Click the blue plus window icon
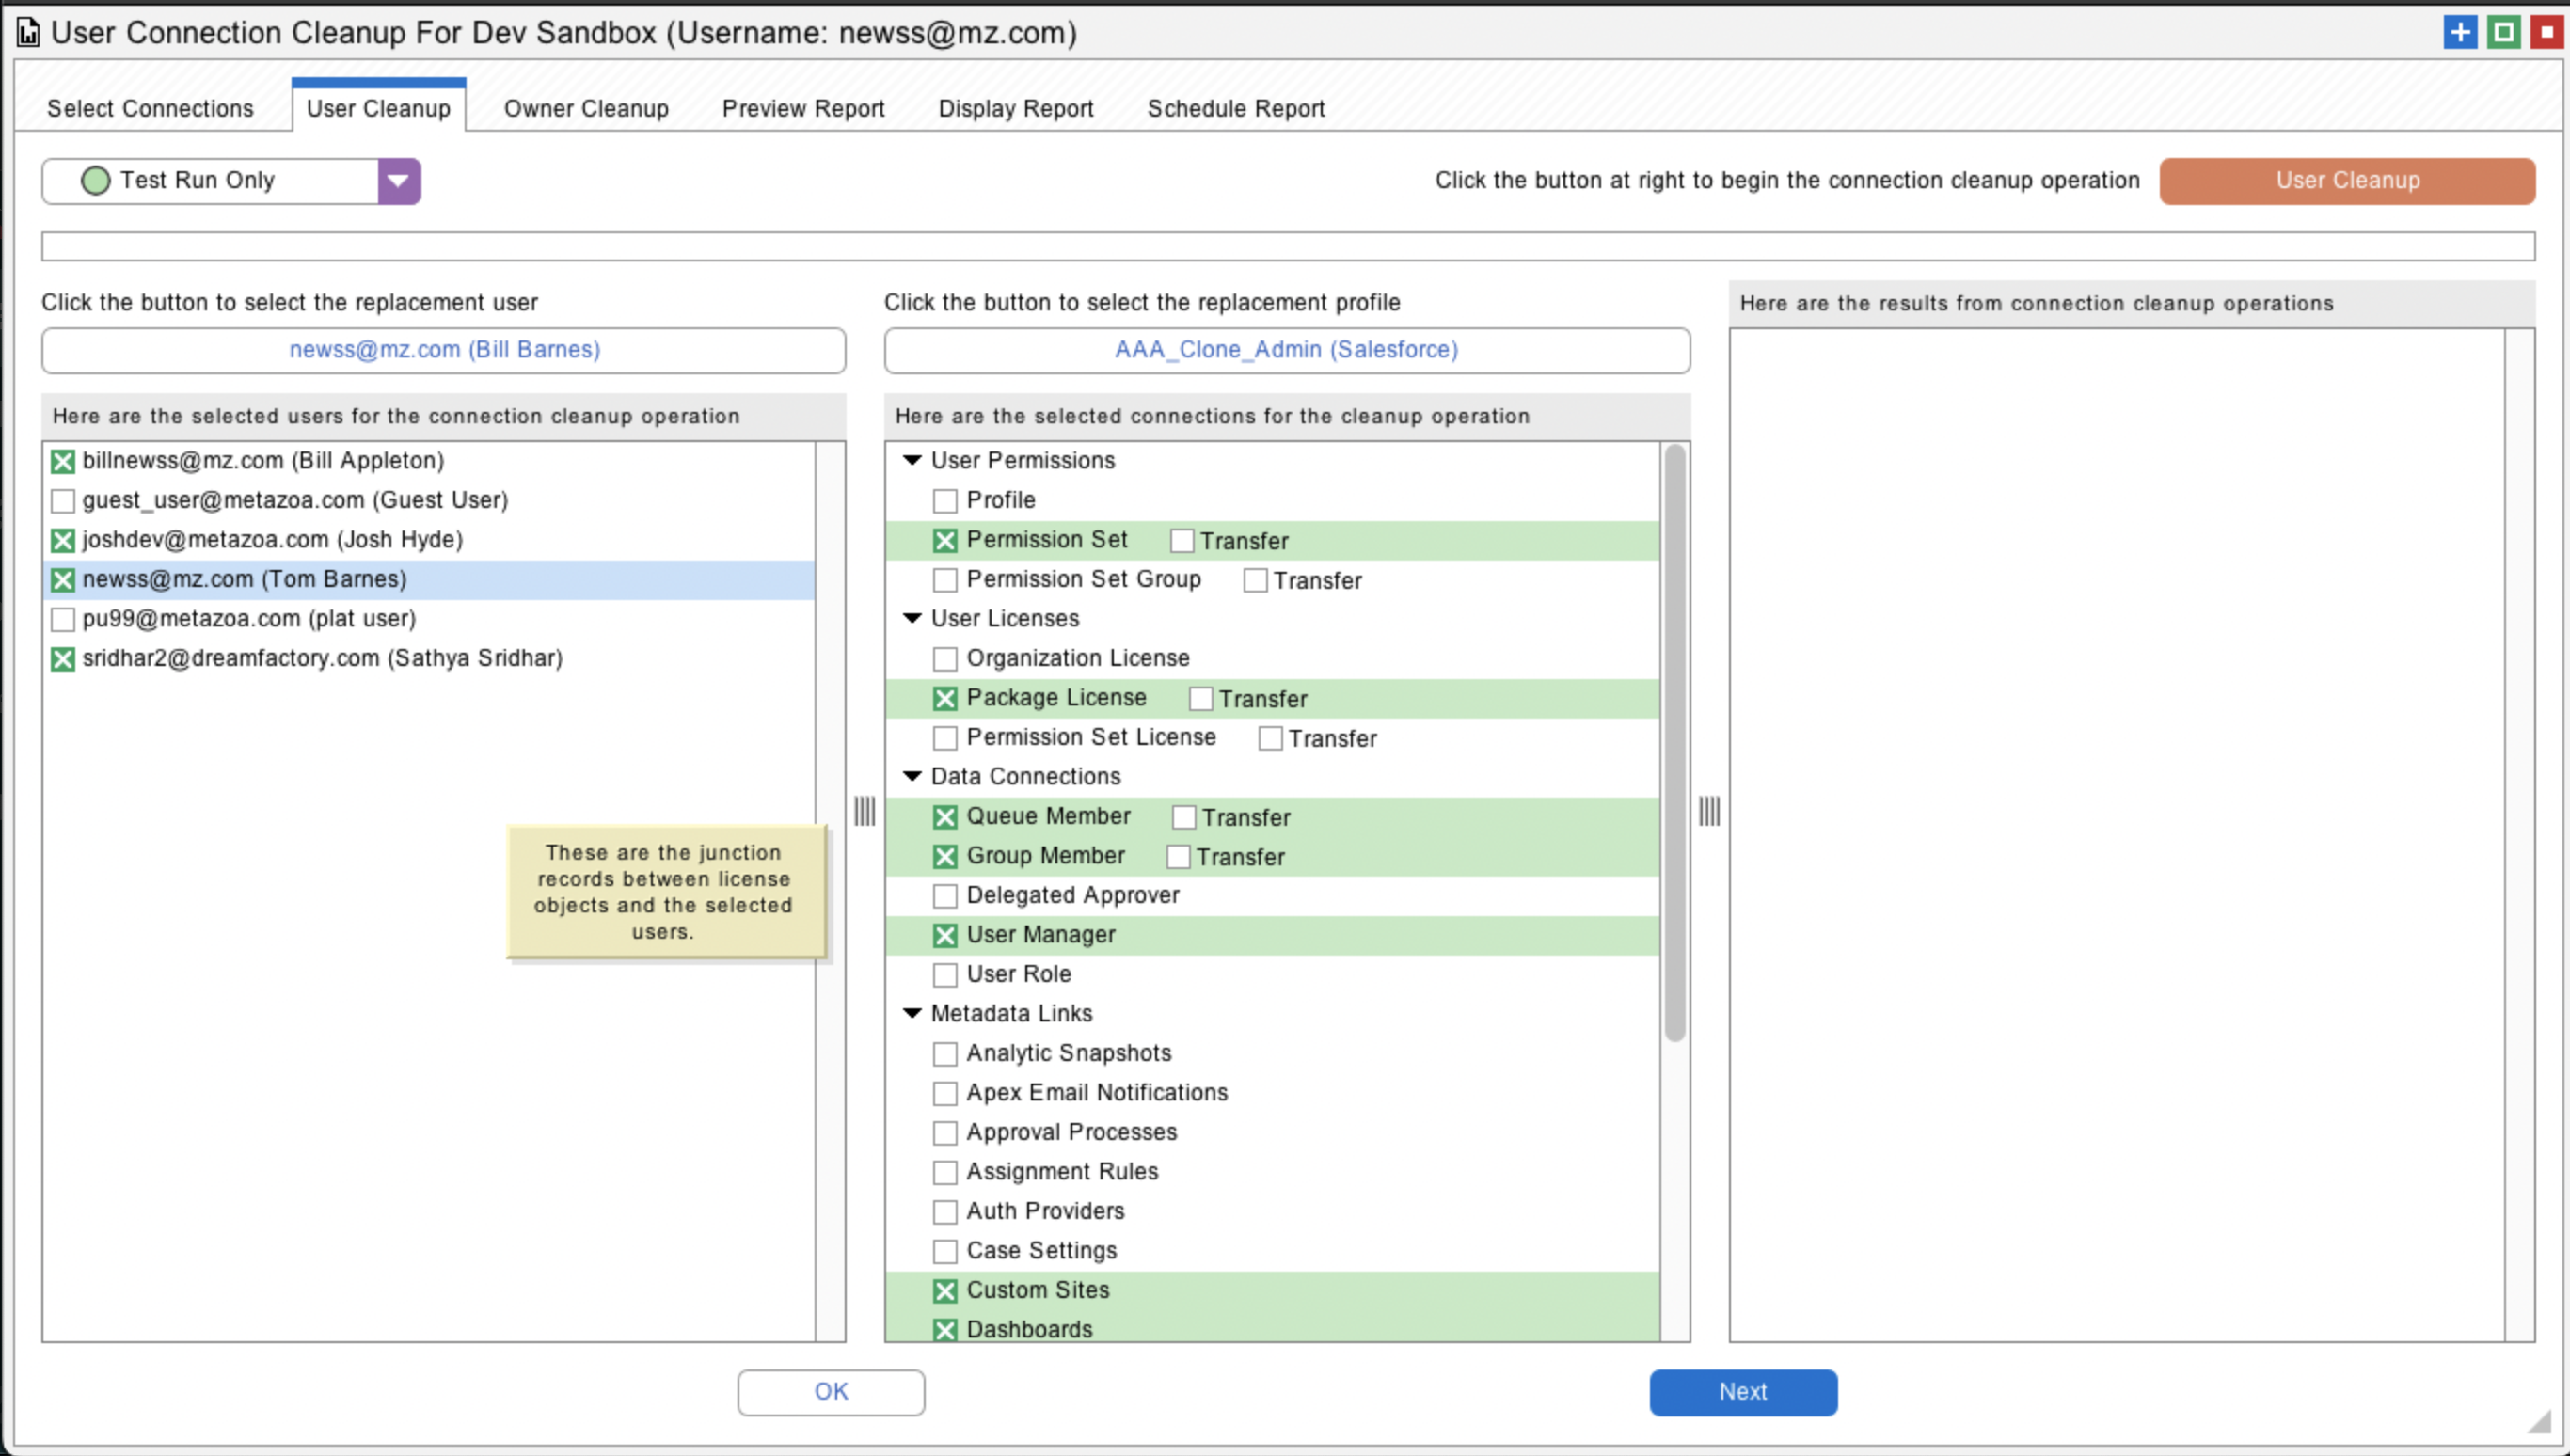Screen dimensions: 2570x1456 (x=2459, y=32)
